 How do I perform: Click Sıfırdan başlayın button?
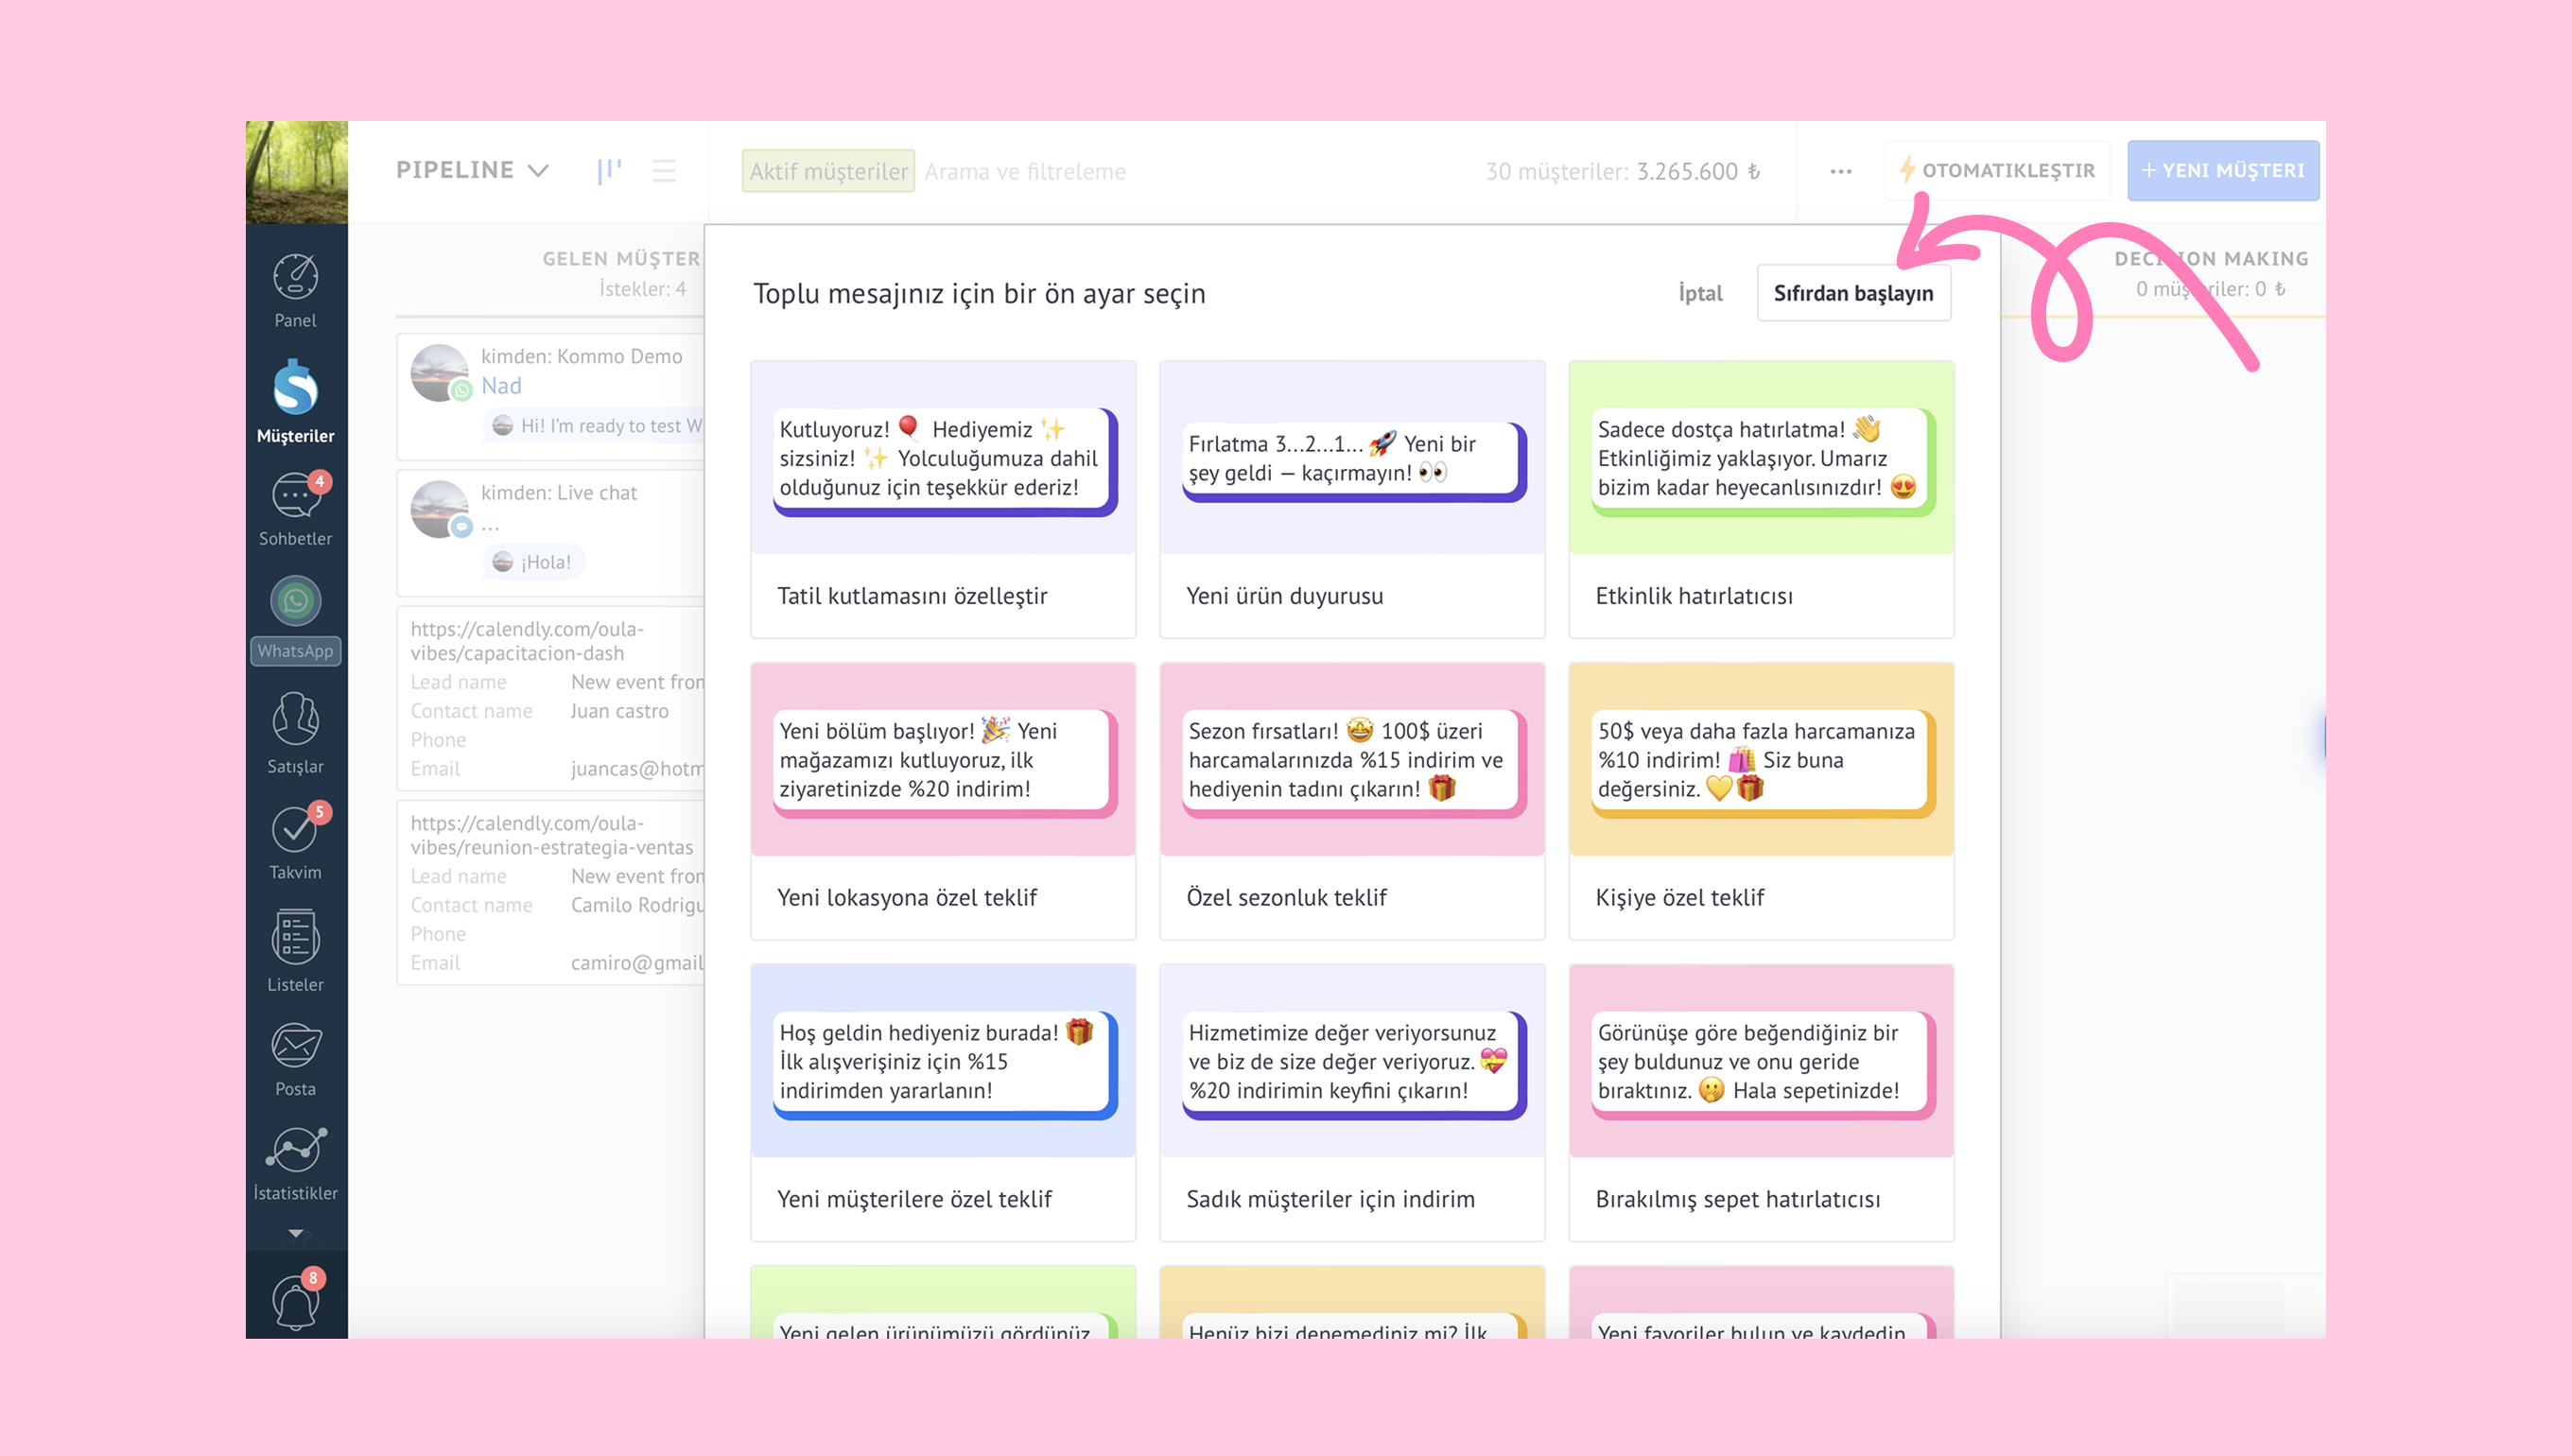(1853, 293)
